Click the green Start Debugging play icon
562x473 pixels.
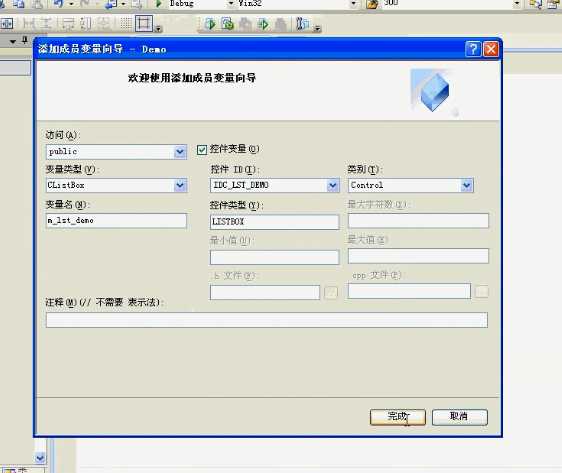pos(158,4)
